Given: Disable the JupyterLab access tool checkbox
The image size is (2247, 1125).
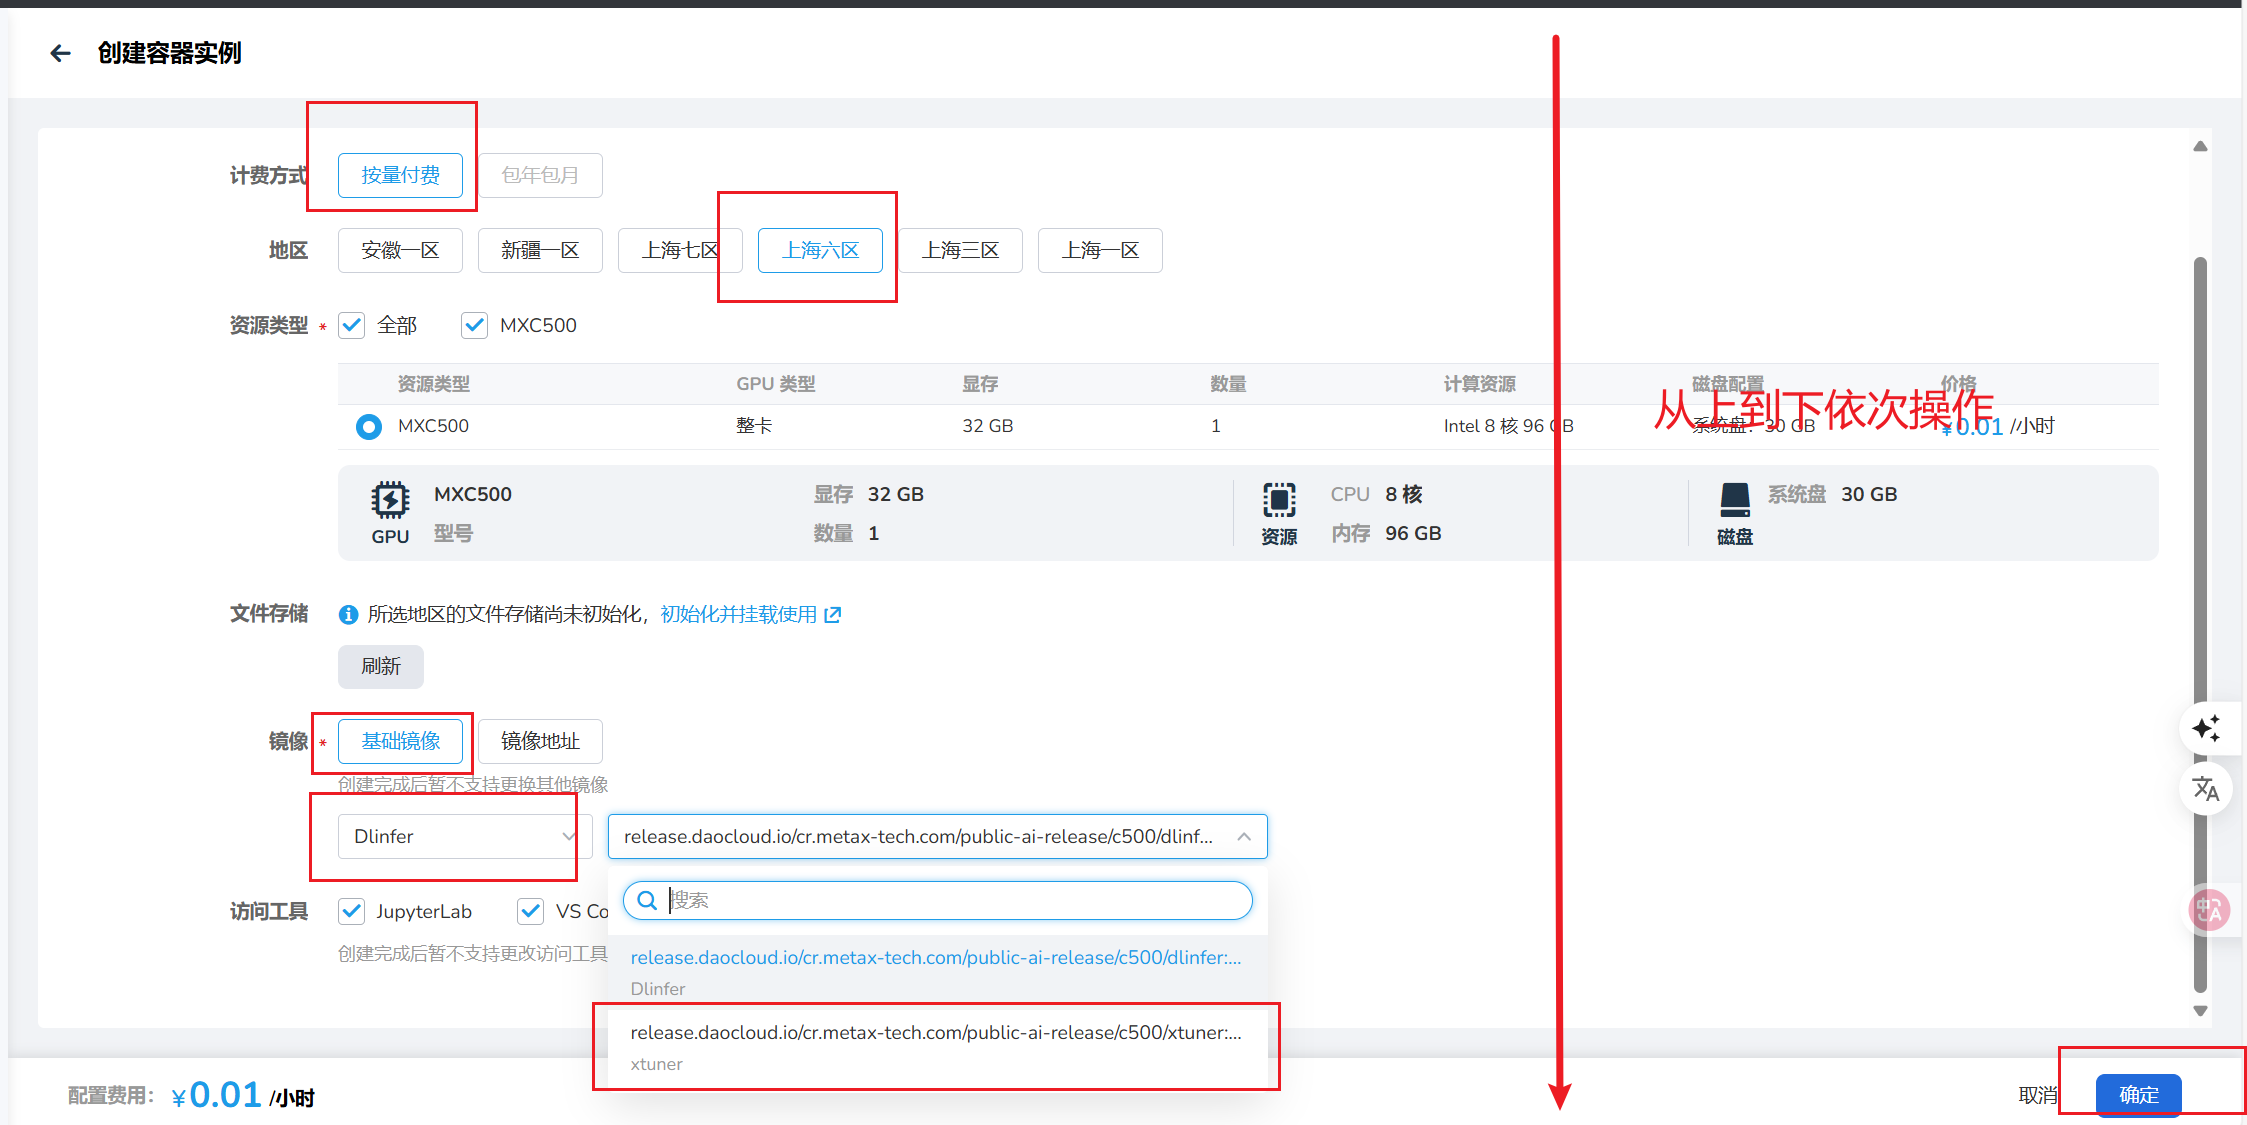Looking at the screenshot, I should (x=352, y=911).
